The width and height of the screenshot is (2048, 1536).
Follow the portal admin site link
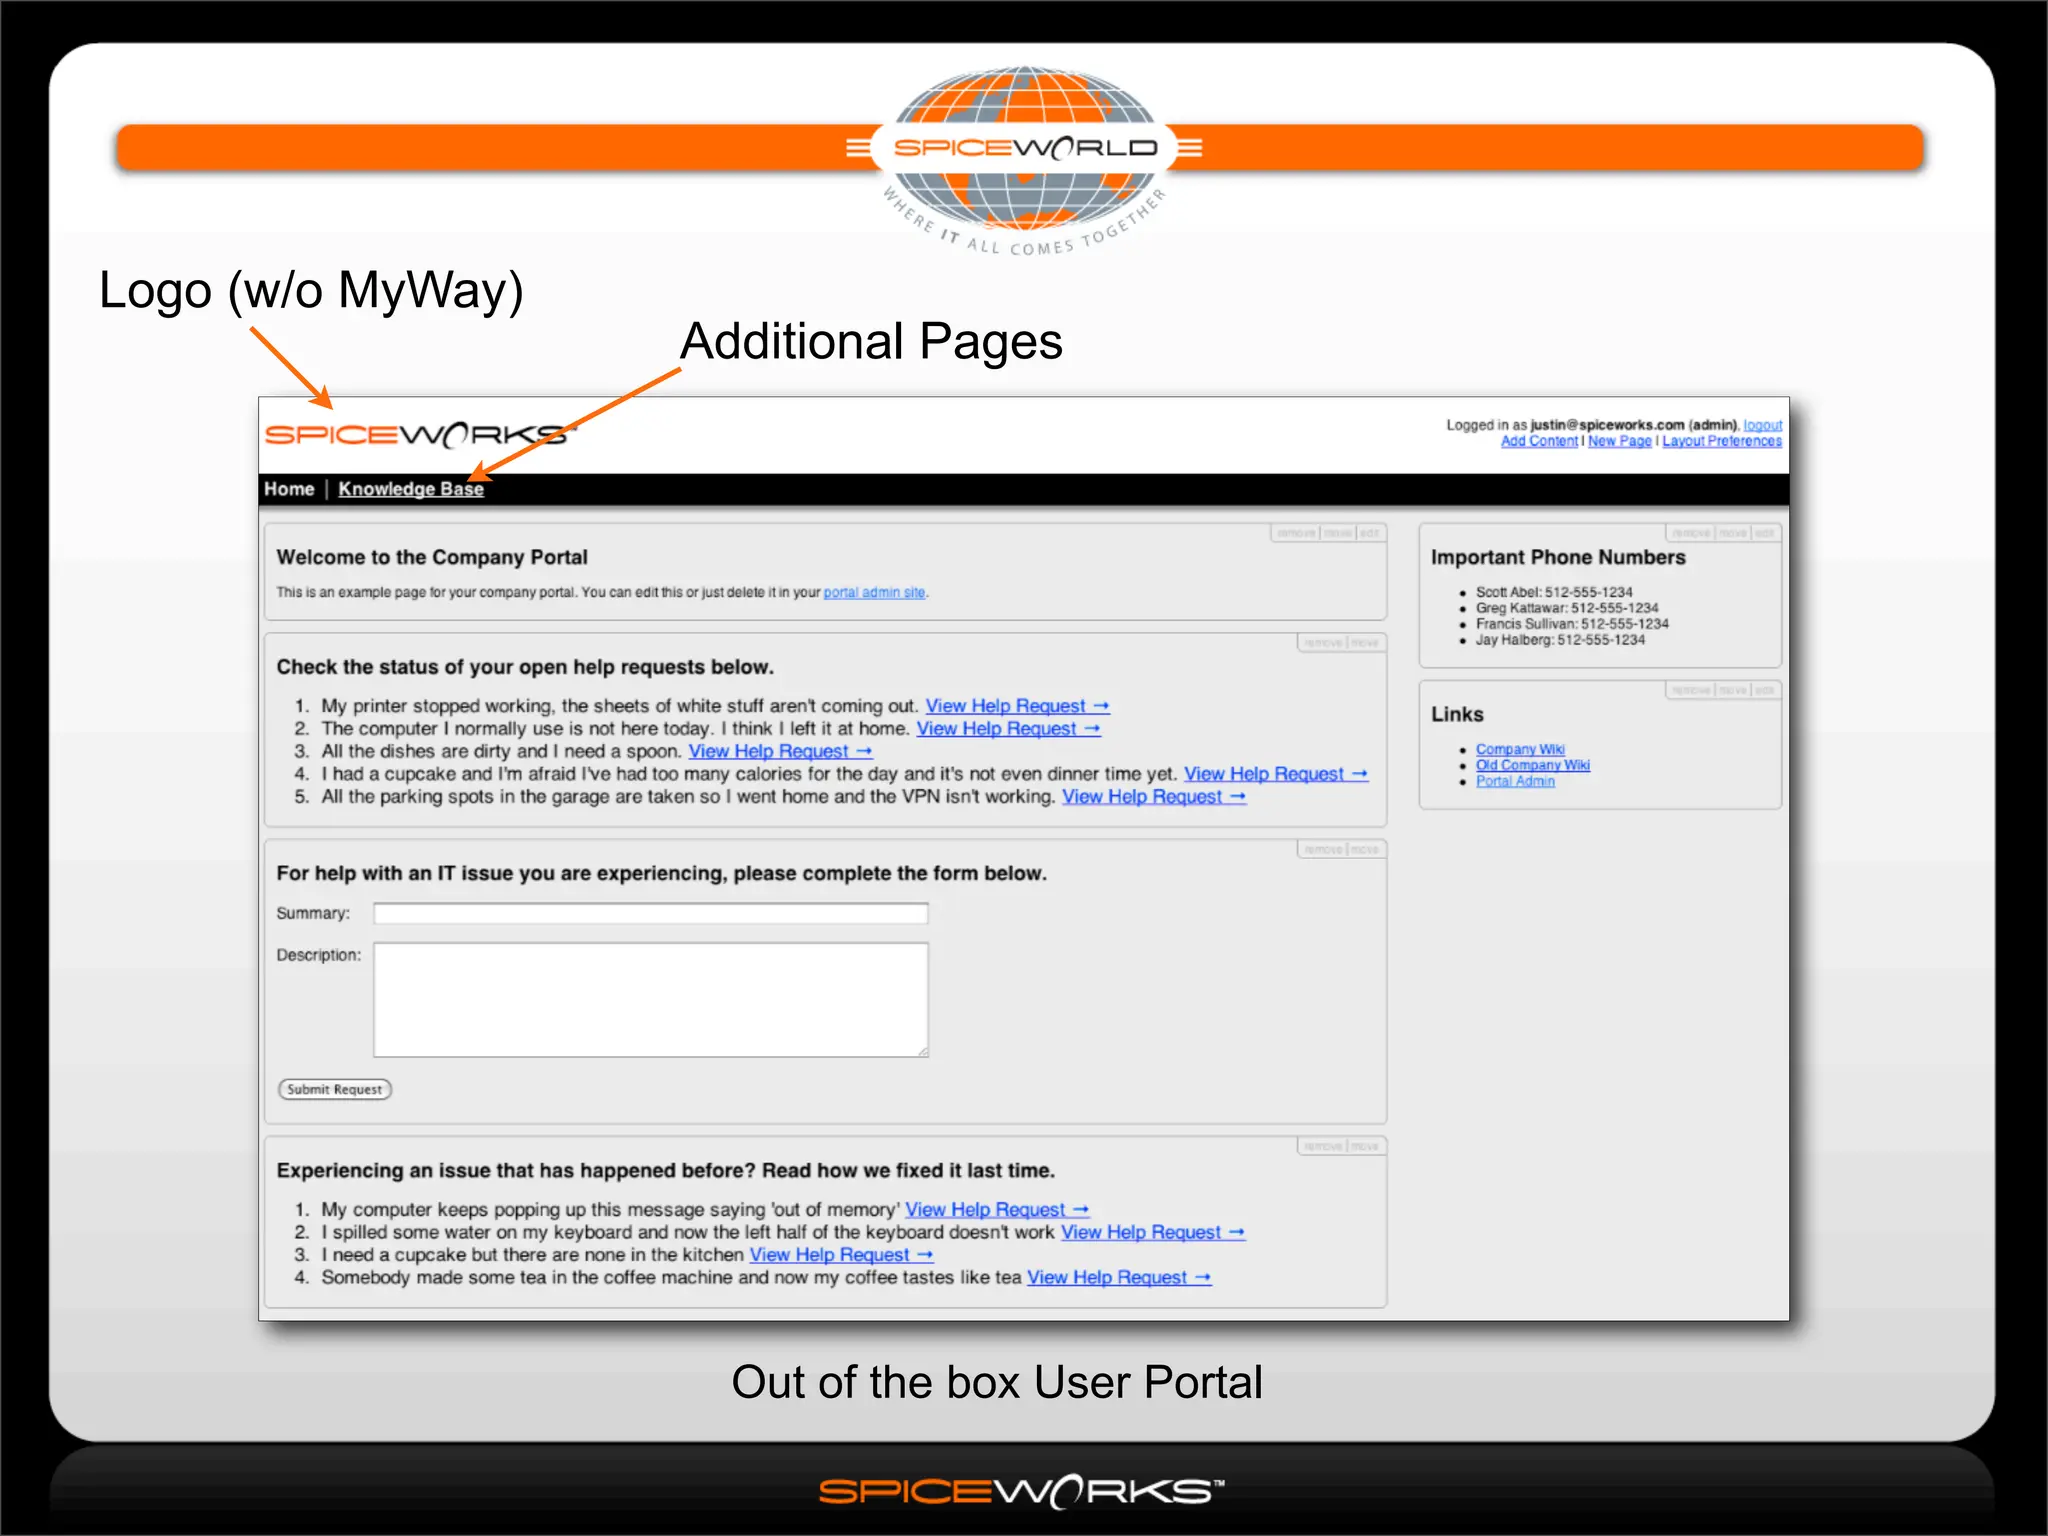[x=874, y=592]
